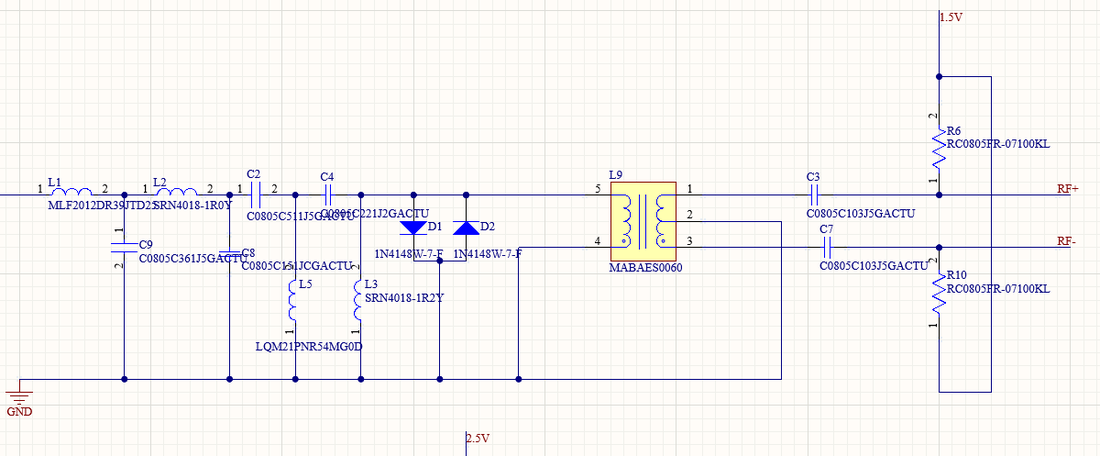Click transformer L9 pin 4
Image resolution: width=1100 pixels, height=456 pixels.
click(x=597, y=241)
